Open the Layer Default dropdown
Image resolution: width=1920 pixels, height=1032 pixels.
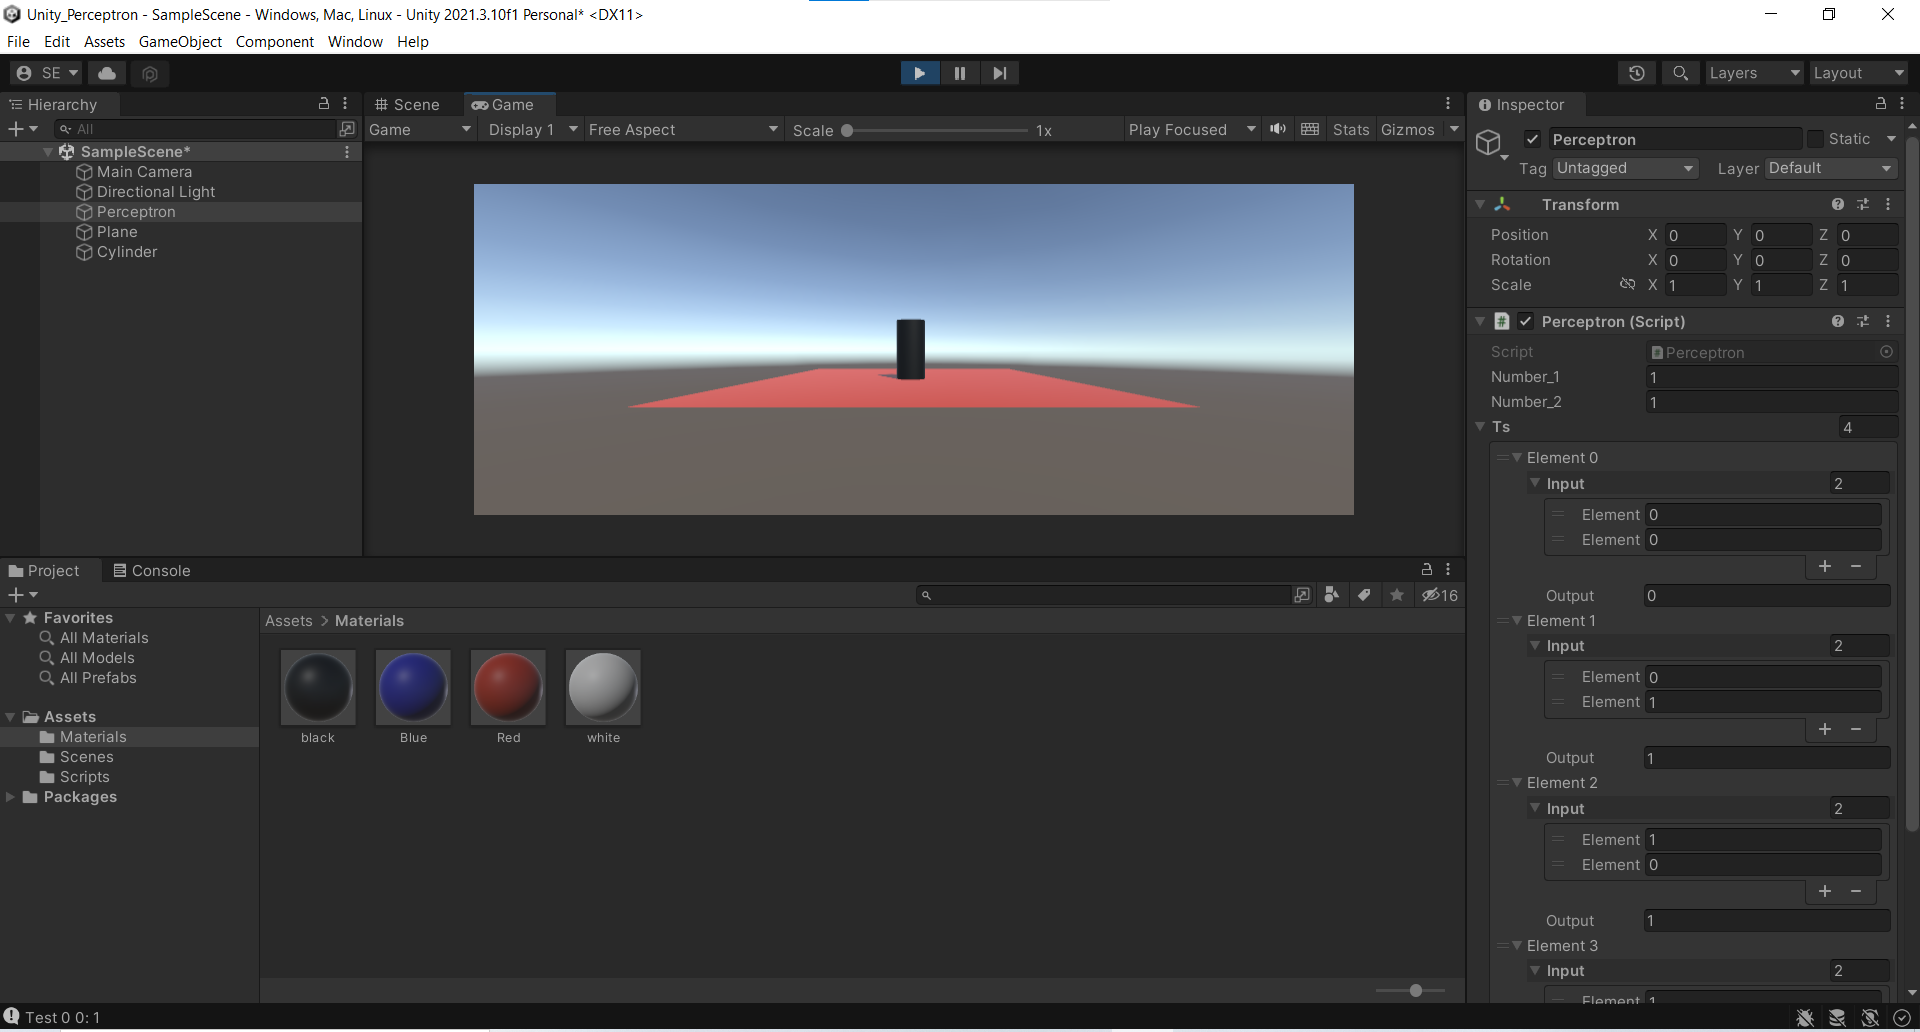1831,169
